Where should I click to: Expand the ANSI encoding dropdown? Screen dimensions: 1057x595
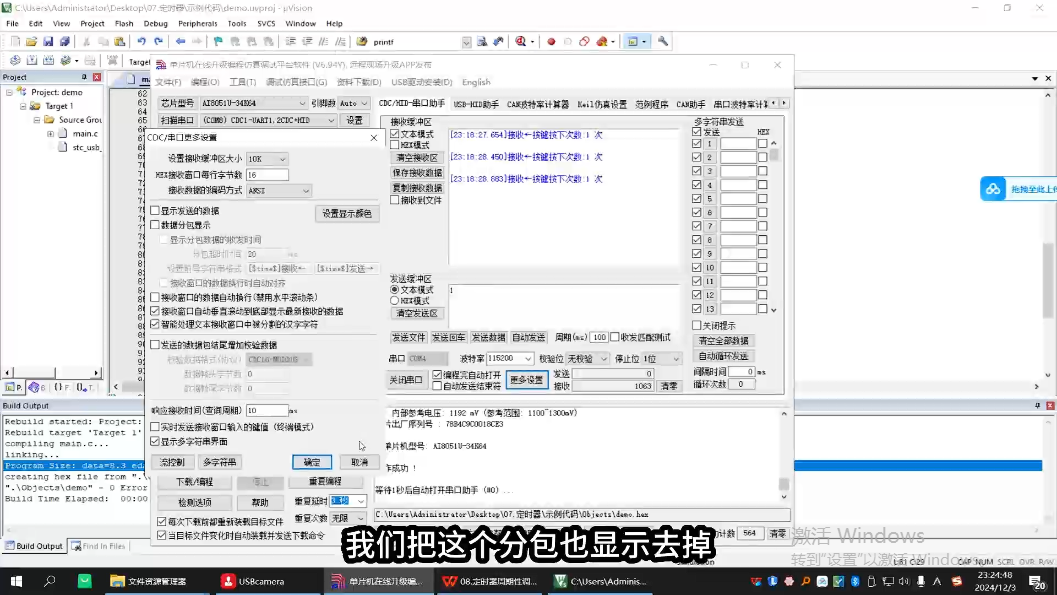click(x=278, y=191)
